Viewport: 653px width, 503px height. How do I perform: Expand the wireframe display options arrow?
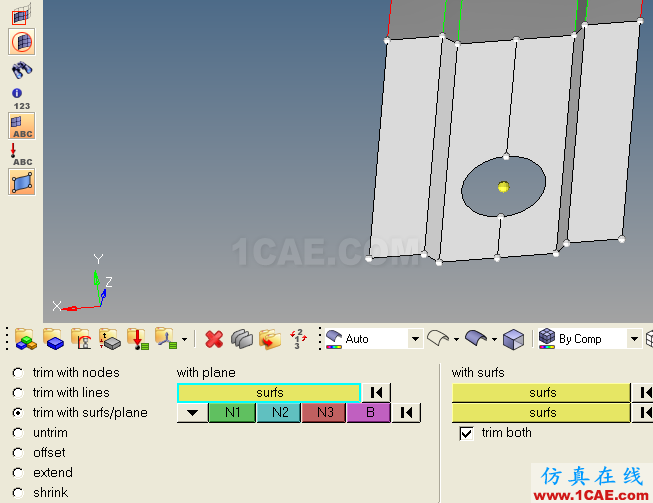click(x=456, y=339)
